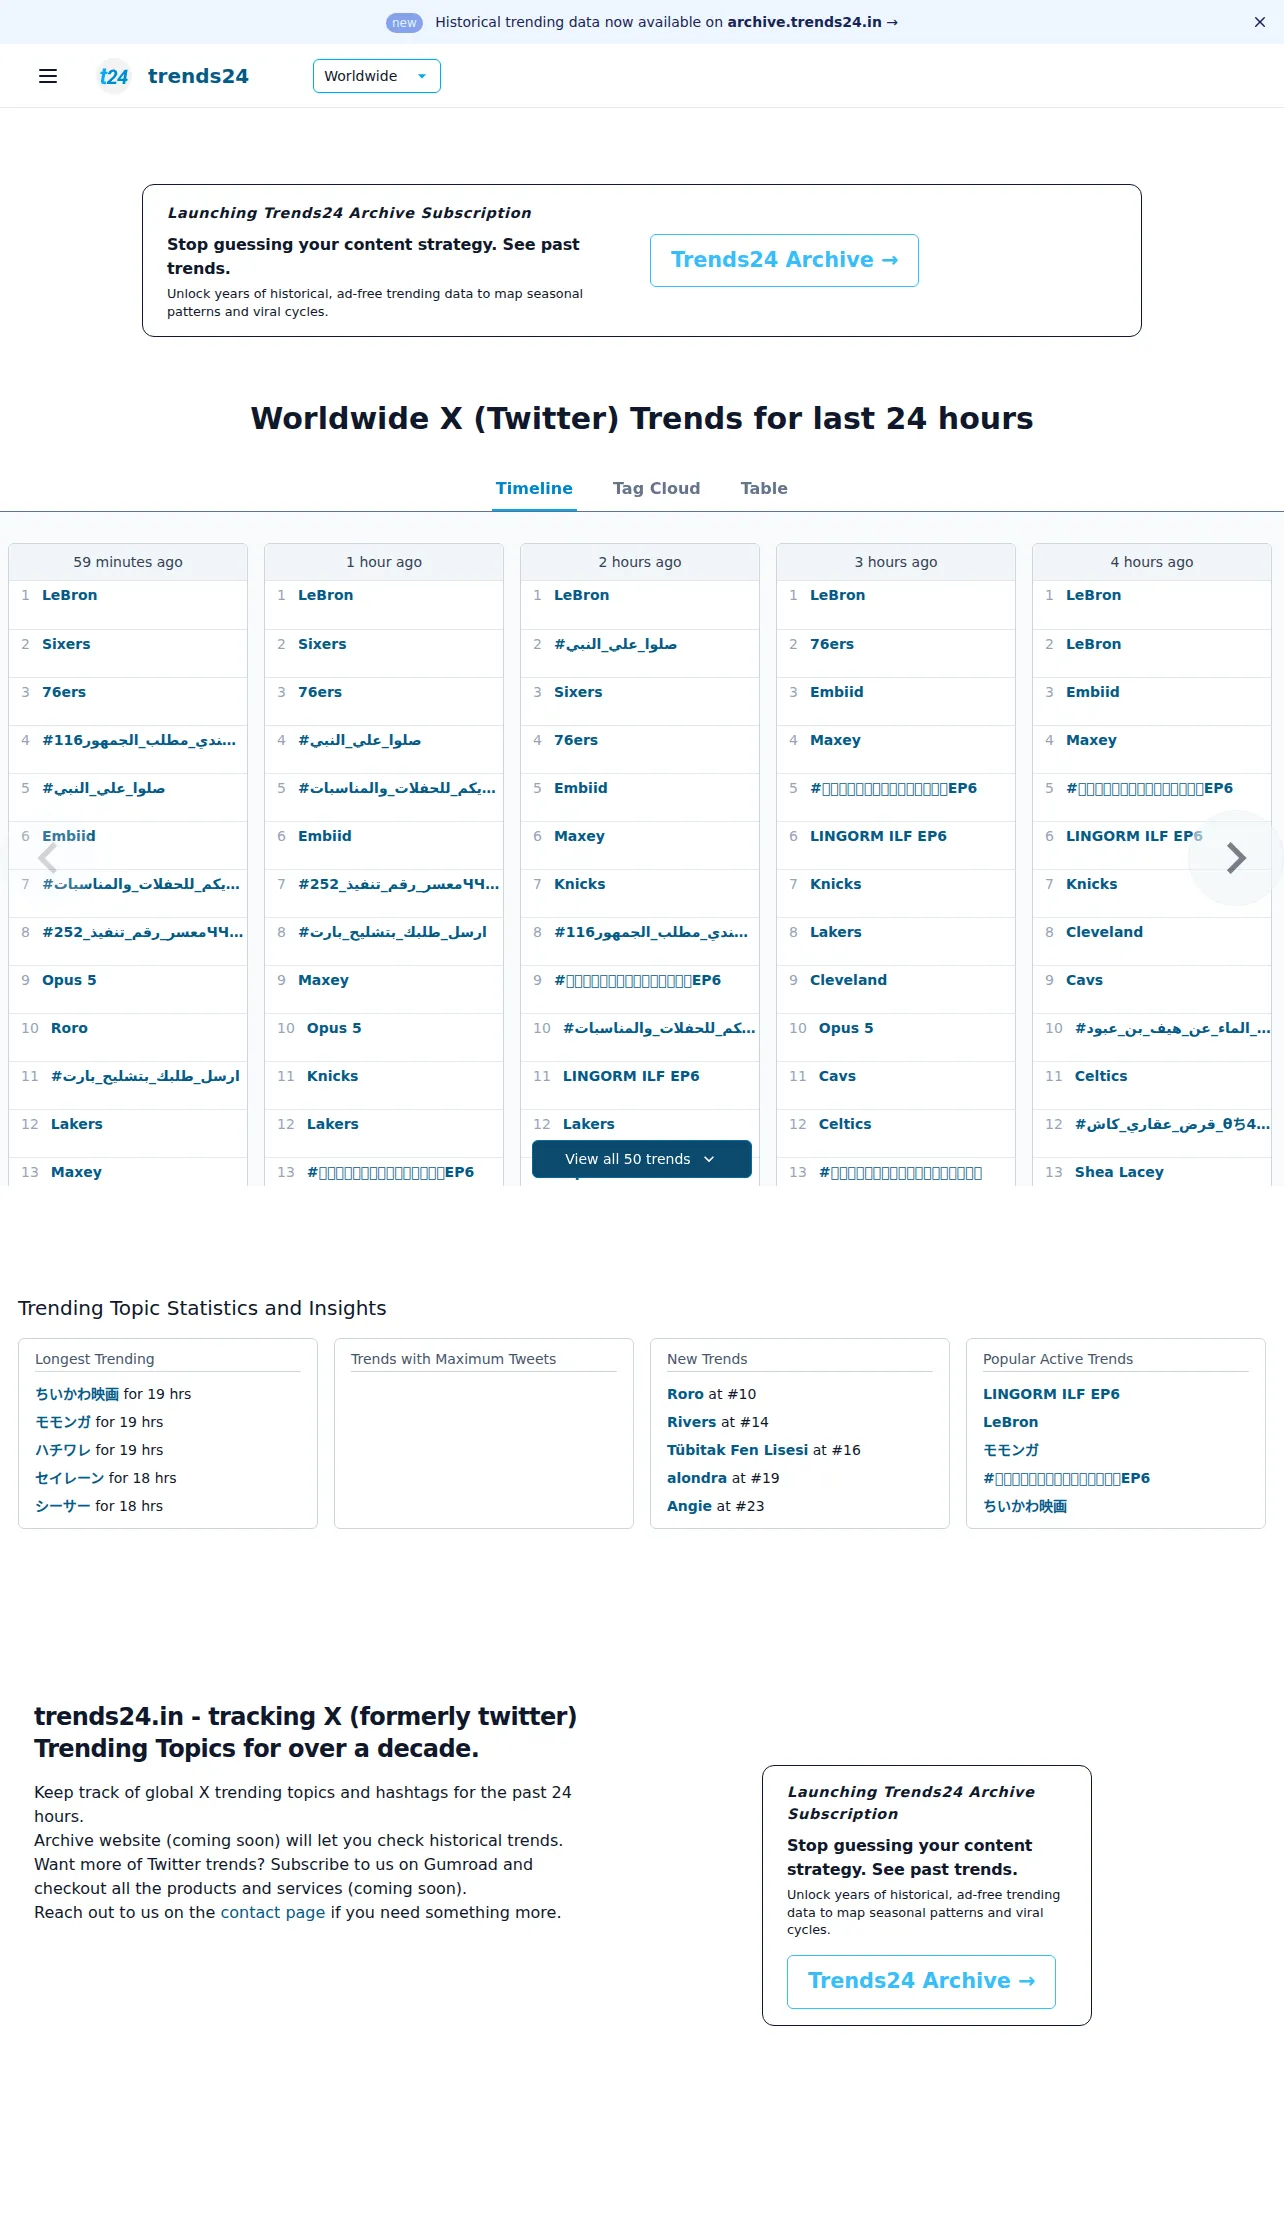Open Lakers in 59 minutes ago column
This screenshot has height=2218, width=1284.
(77, 1124)
